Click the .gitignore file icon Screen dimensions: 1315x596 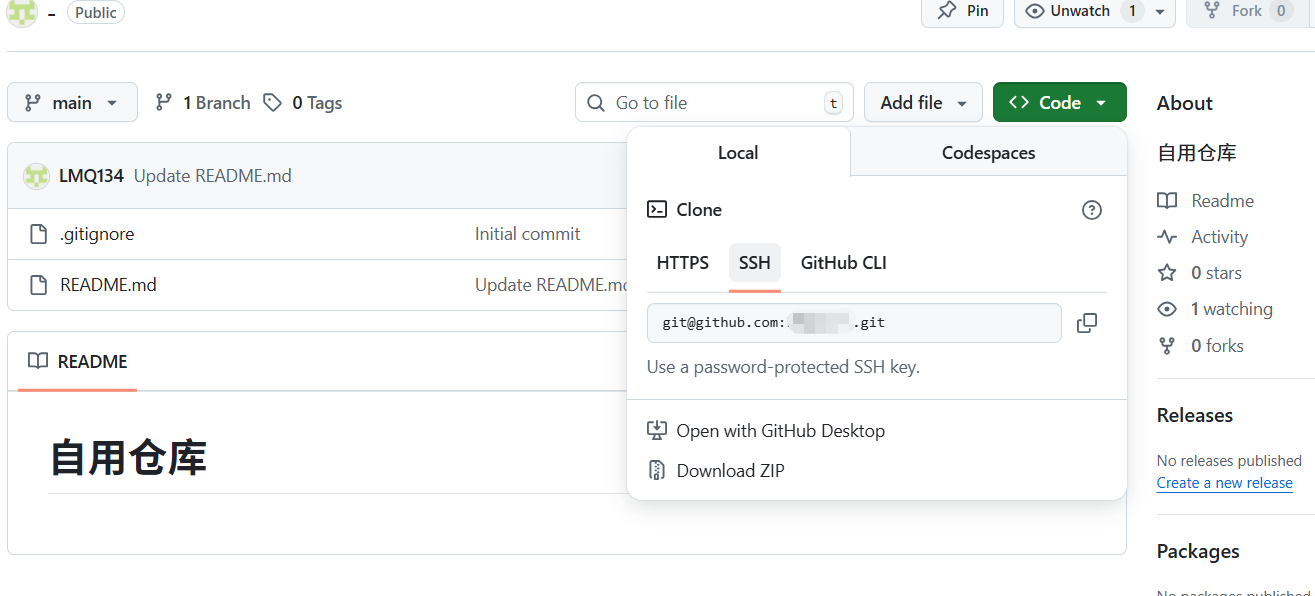(38, 234)
